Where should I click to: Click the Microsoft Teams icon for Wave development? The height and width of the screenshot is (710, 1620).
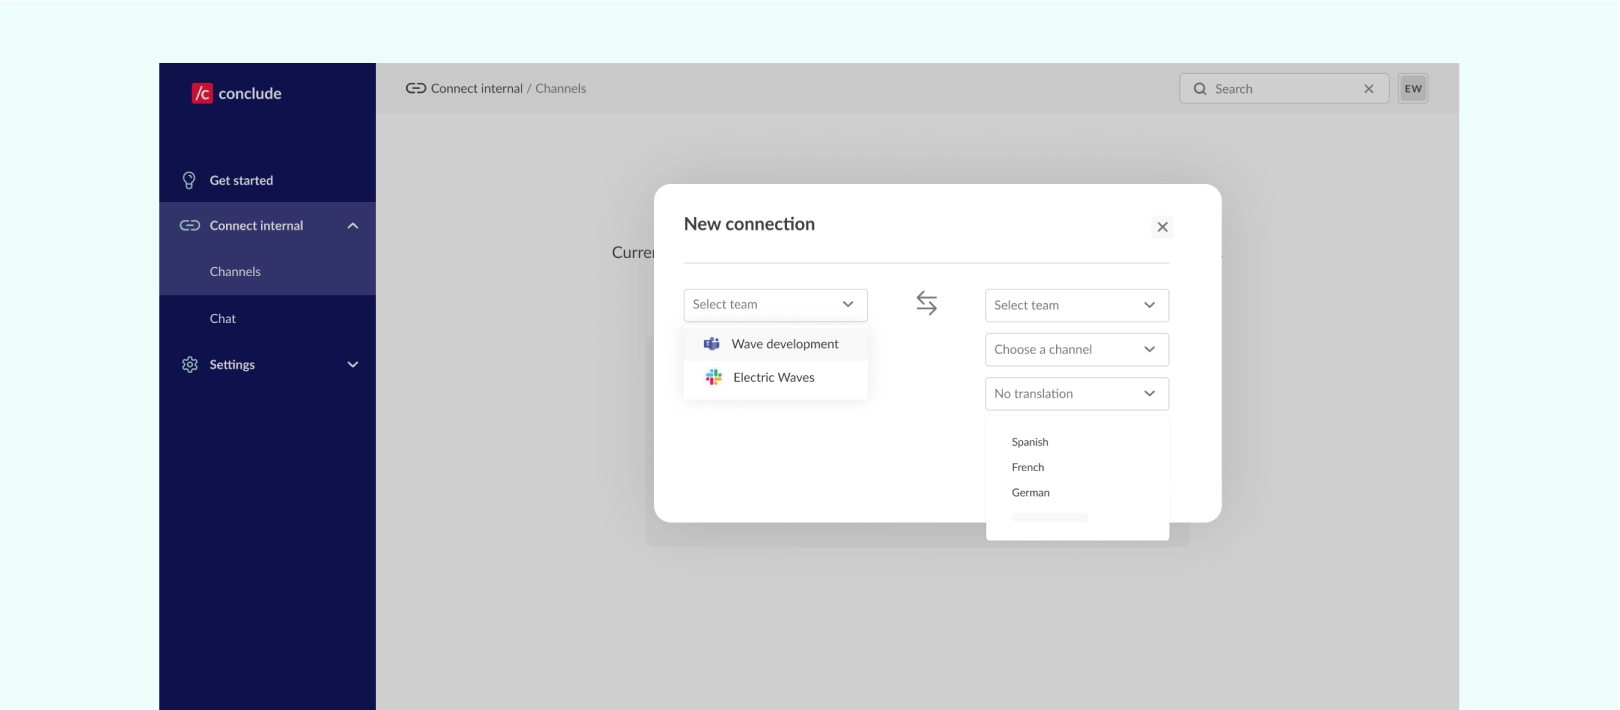click(712, 344)
